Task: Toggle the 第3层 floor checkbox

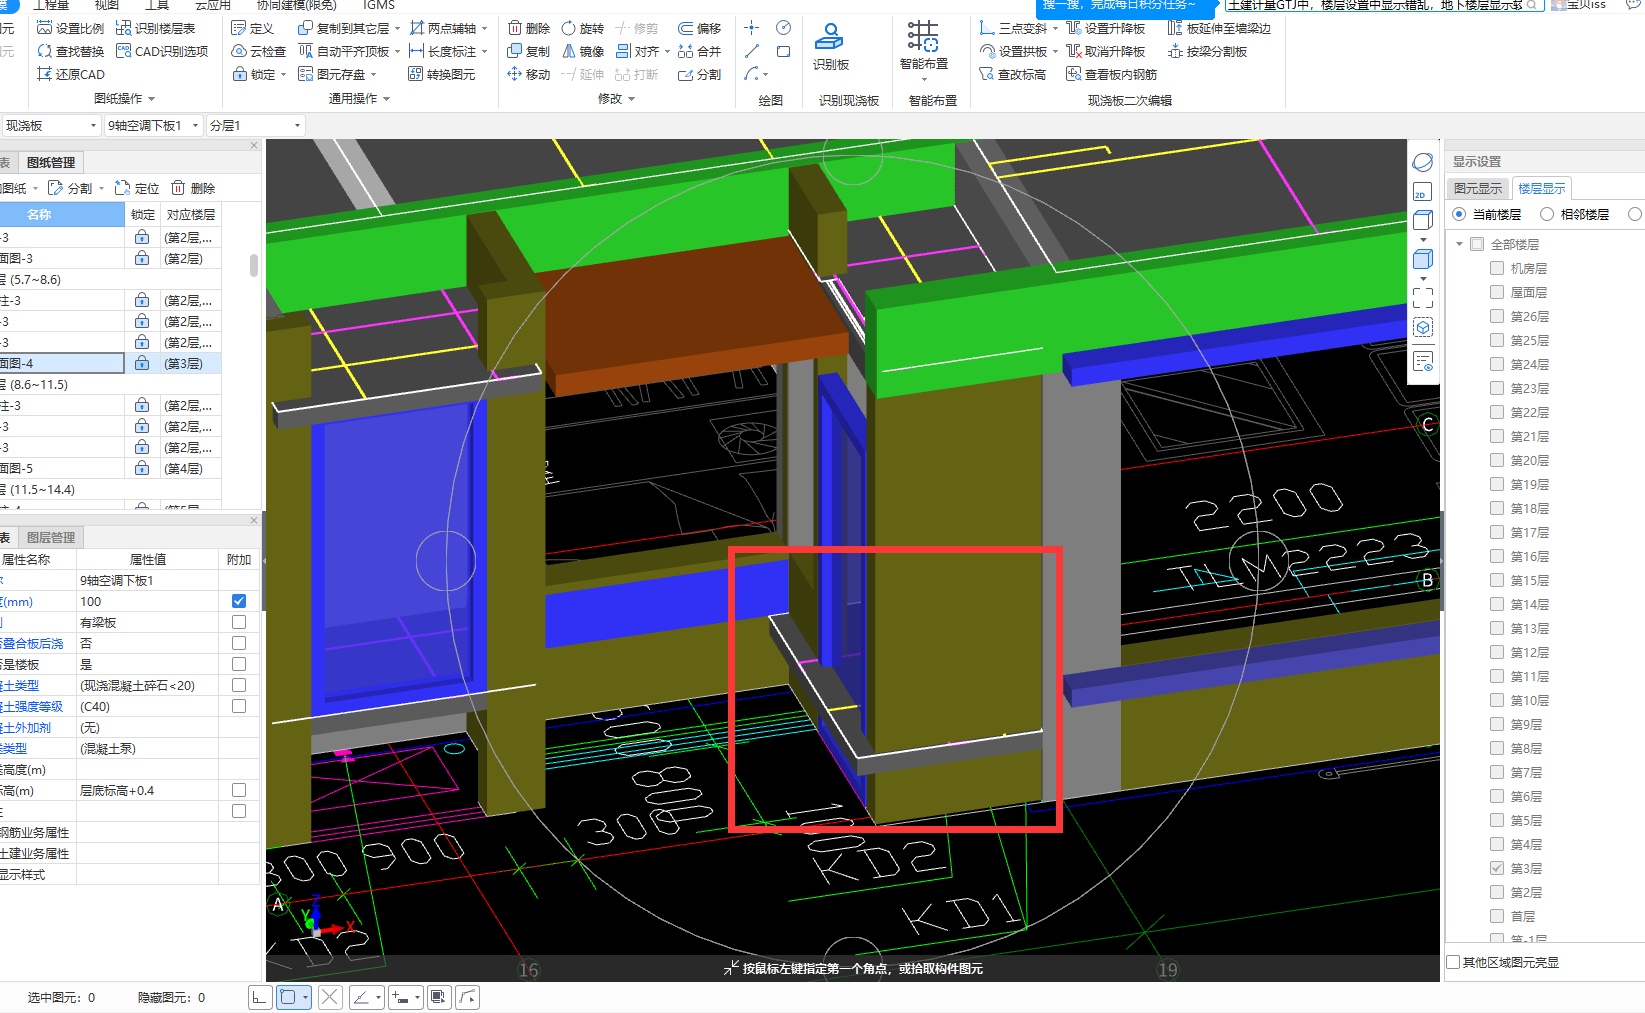Action: point(1497,868)
